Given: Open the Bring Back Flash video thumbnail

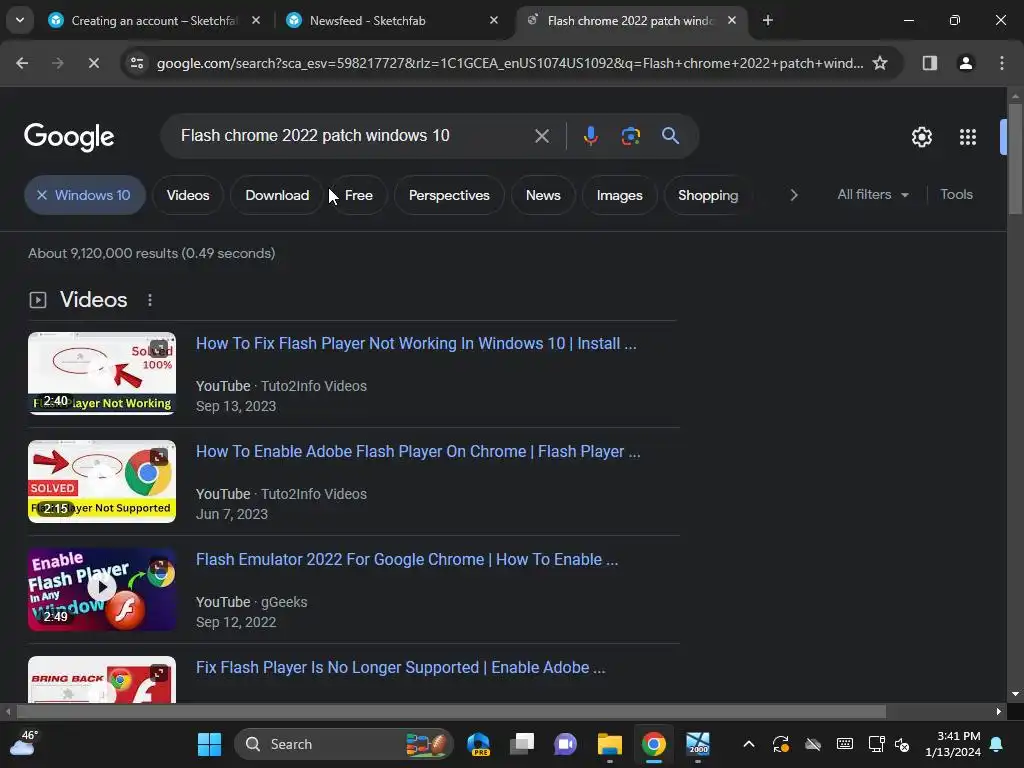Looking at the screenshot, I should point(102,679).
